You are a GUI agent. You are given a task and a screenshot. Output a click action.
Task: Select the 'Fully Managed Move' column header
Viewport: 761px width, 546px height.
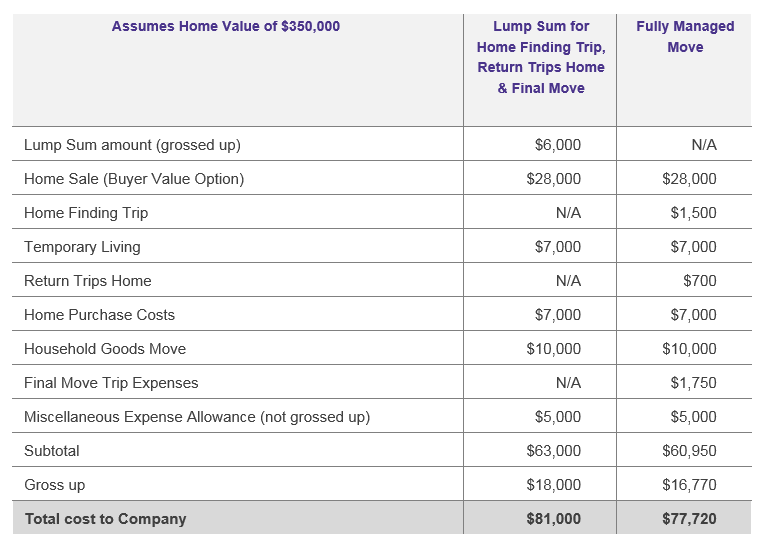tap(685, 37)
